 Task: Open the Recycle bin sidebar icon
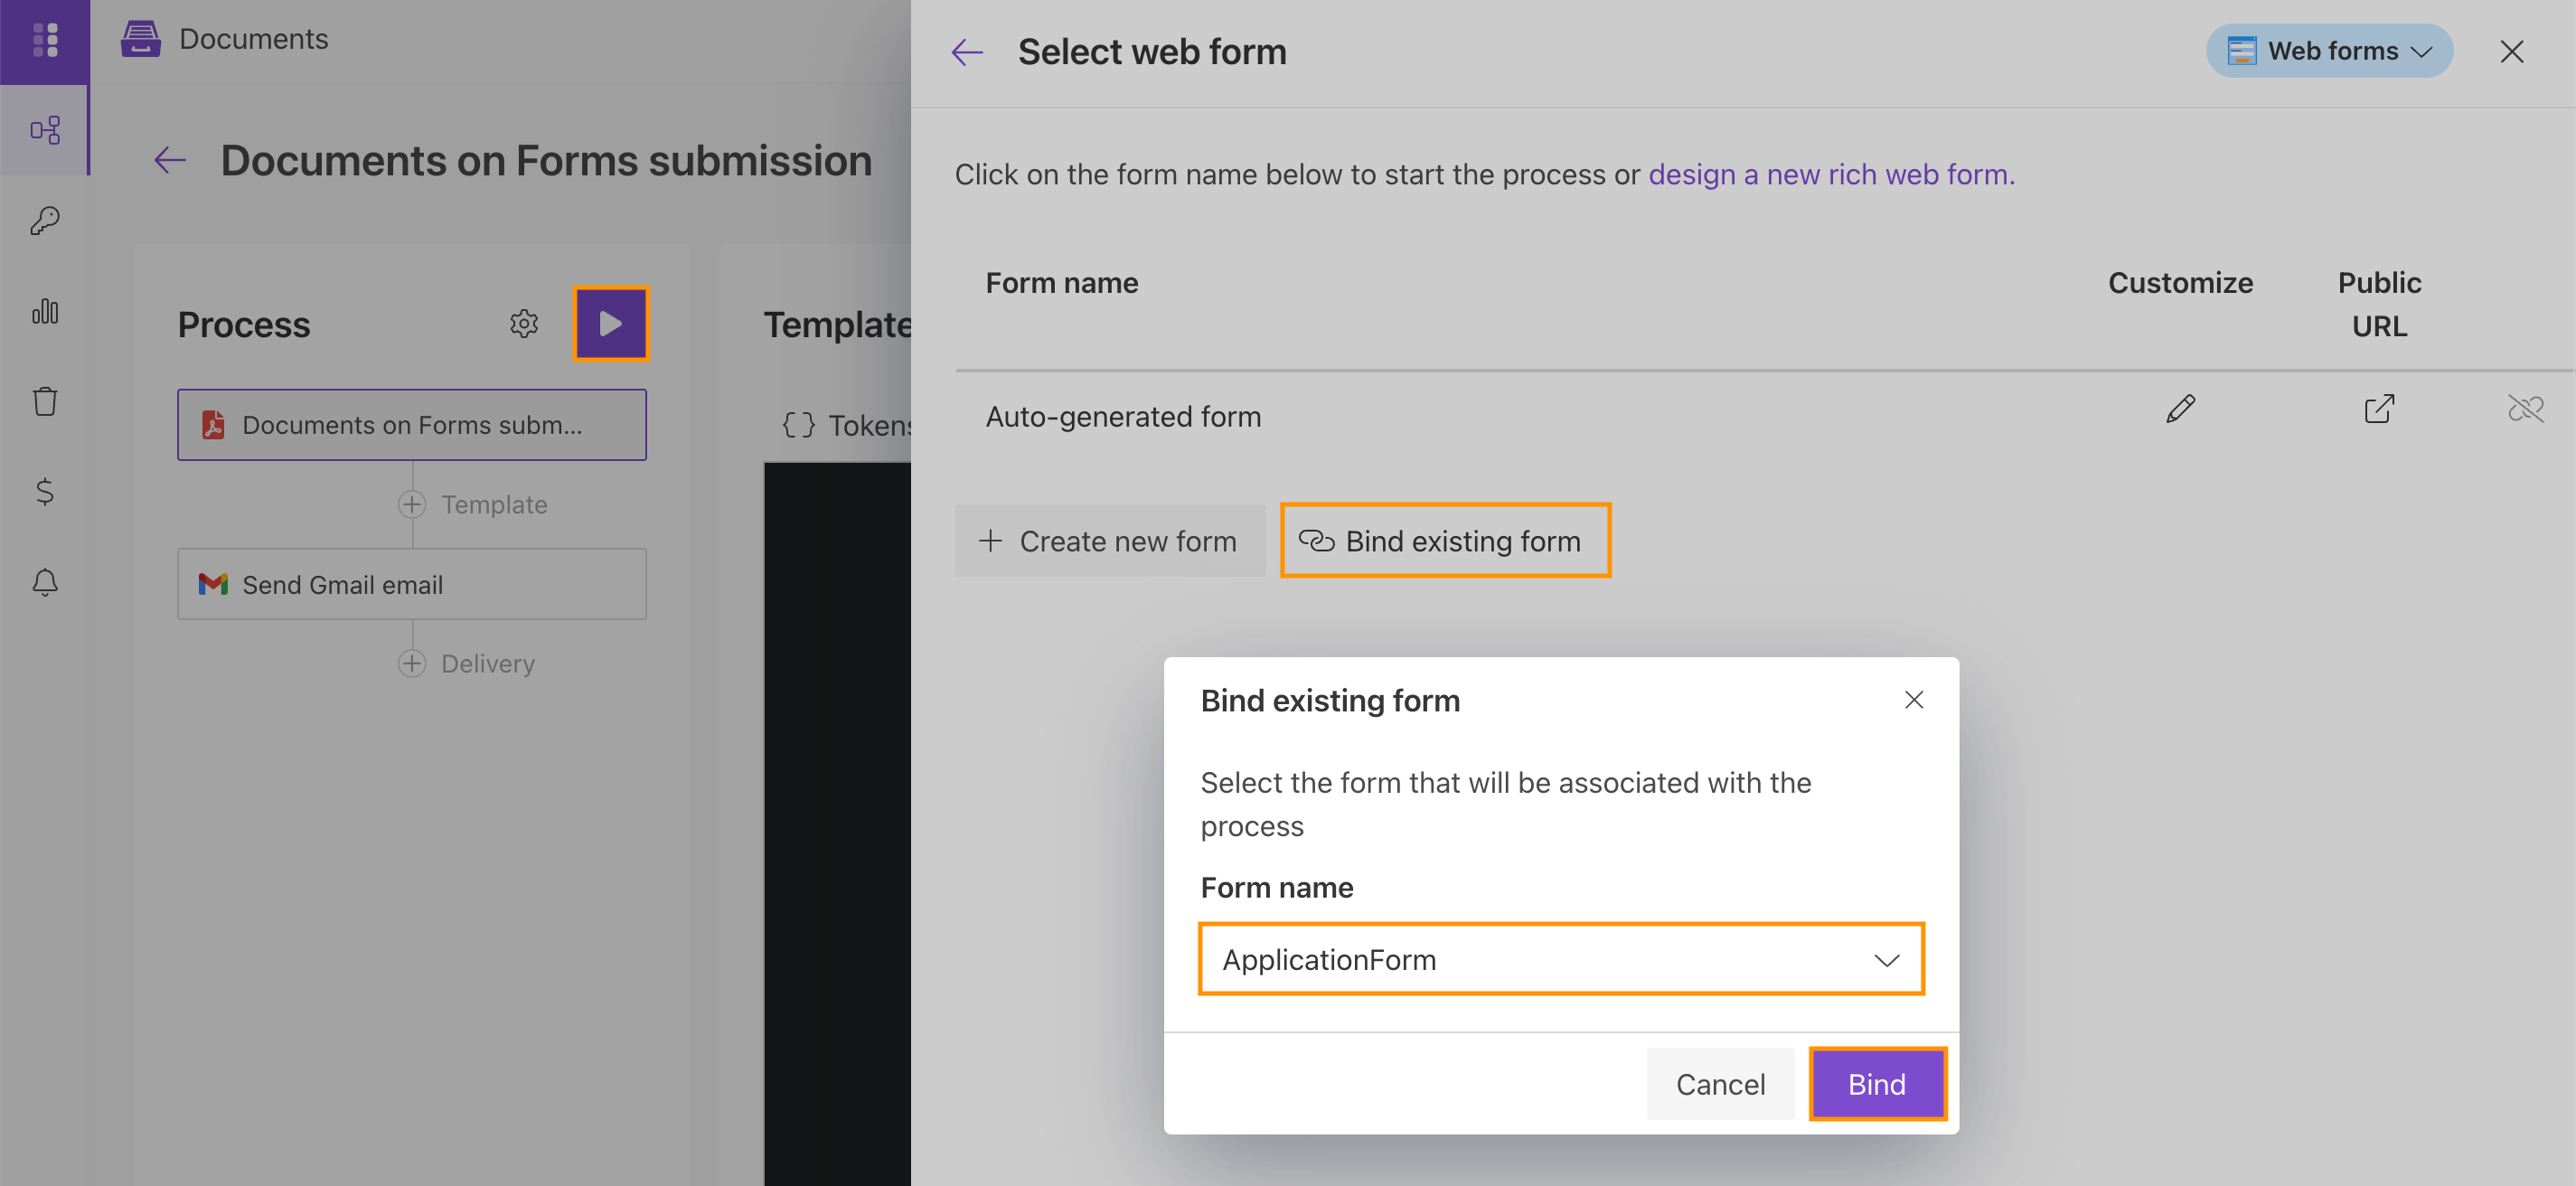tap(45, 401)
